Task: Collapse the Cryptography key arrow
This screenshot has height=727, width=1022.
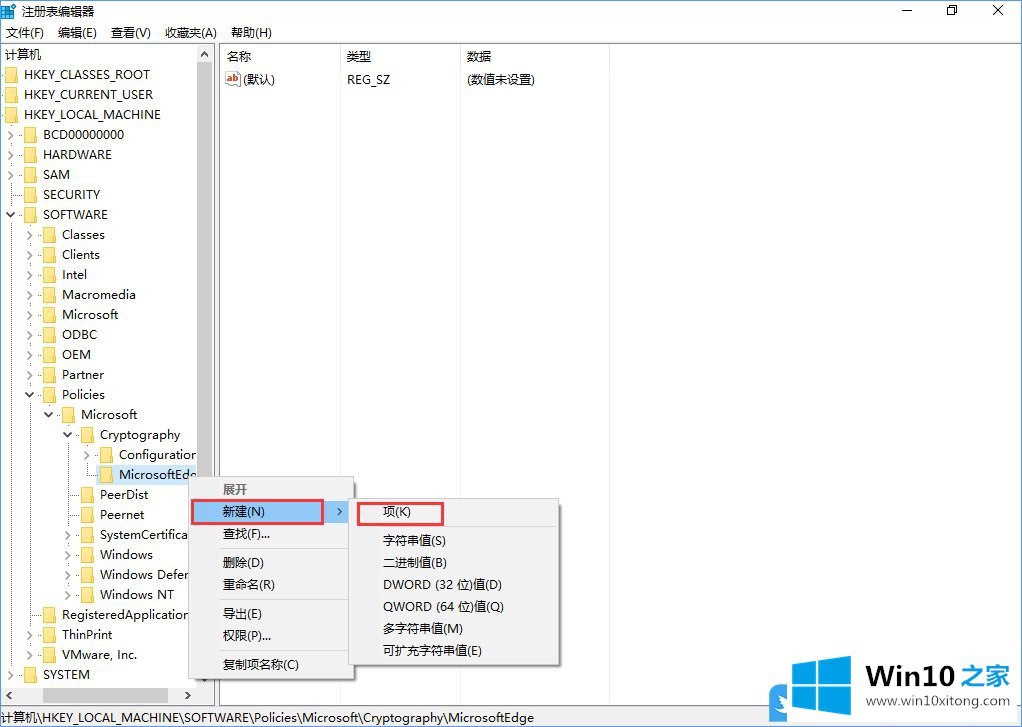Action: pos(67,434)
